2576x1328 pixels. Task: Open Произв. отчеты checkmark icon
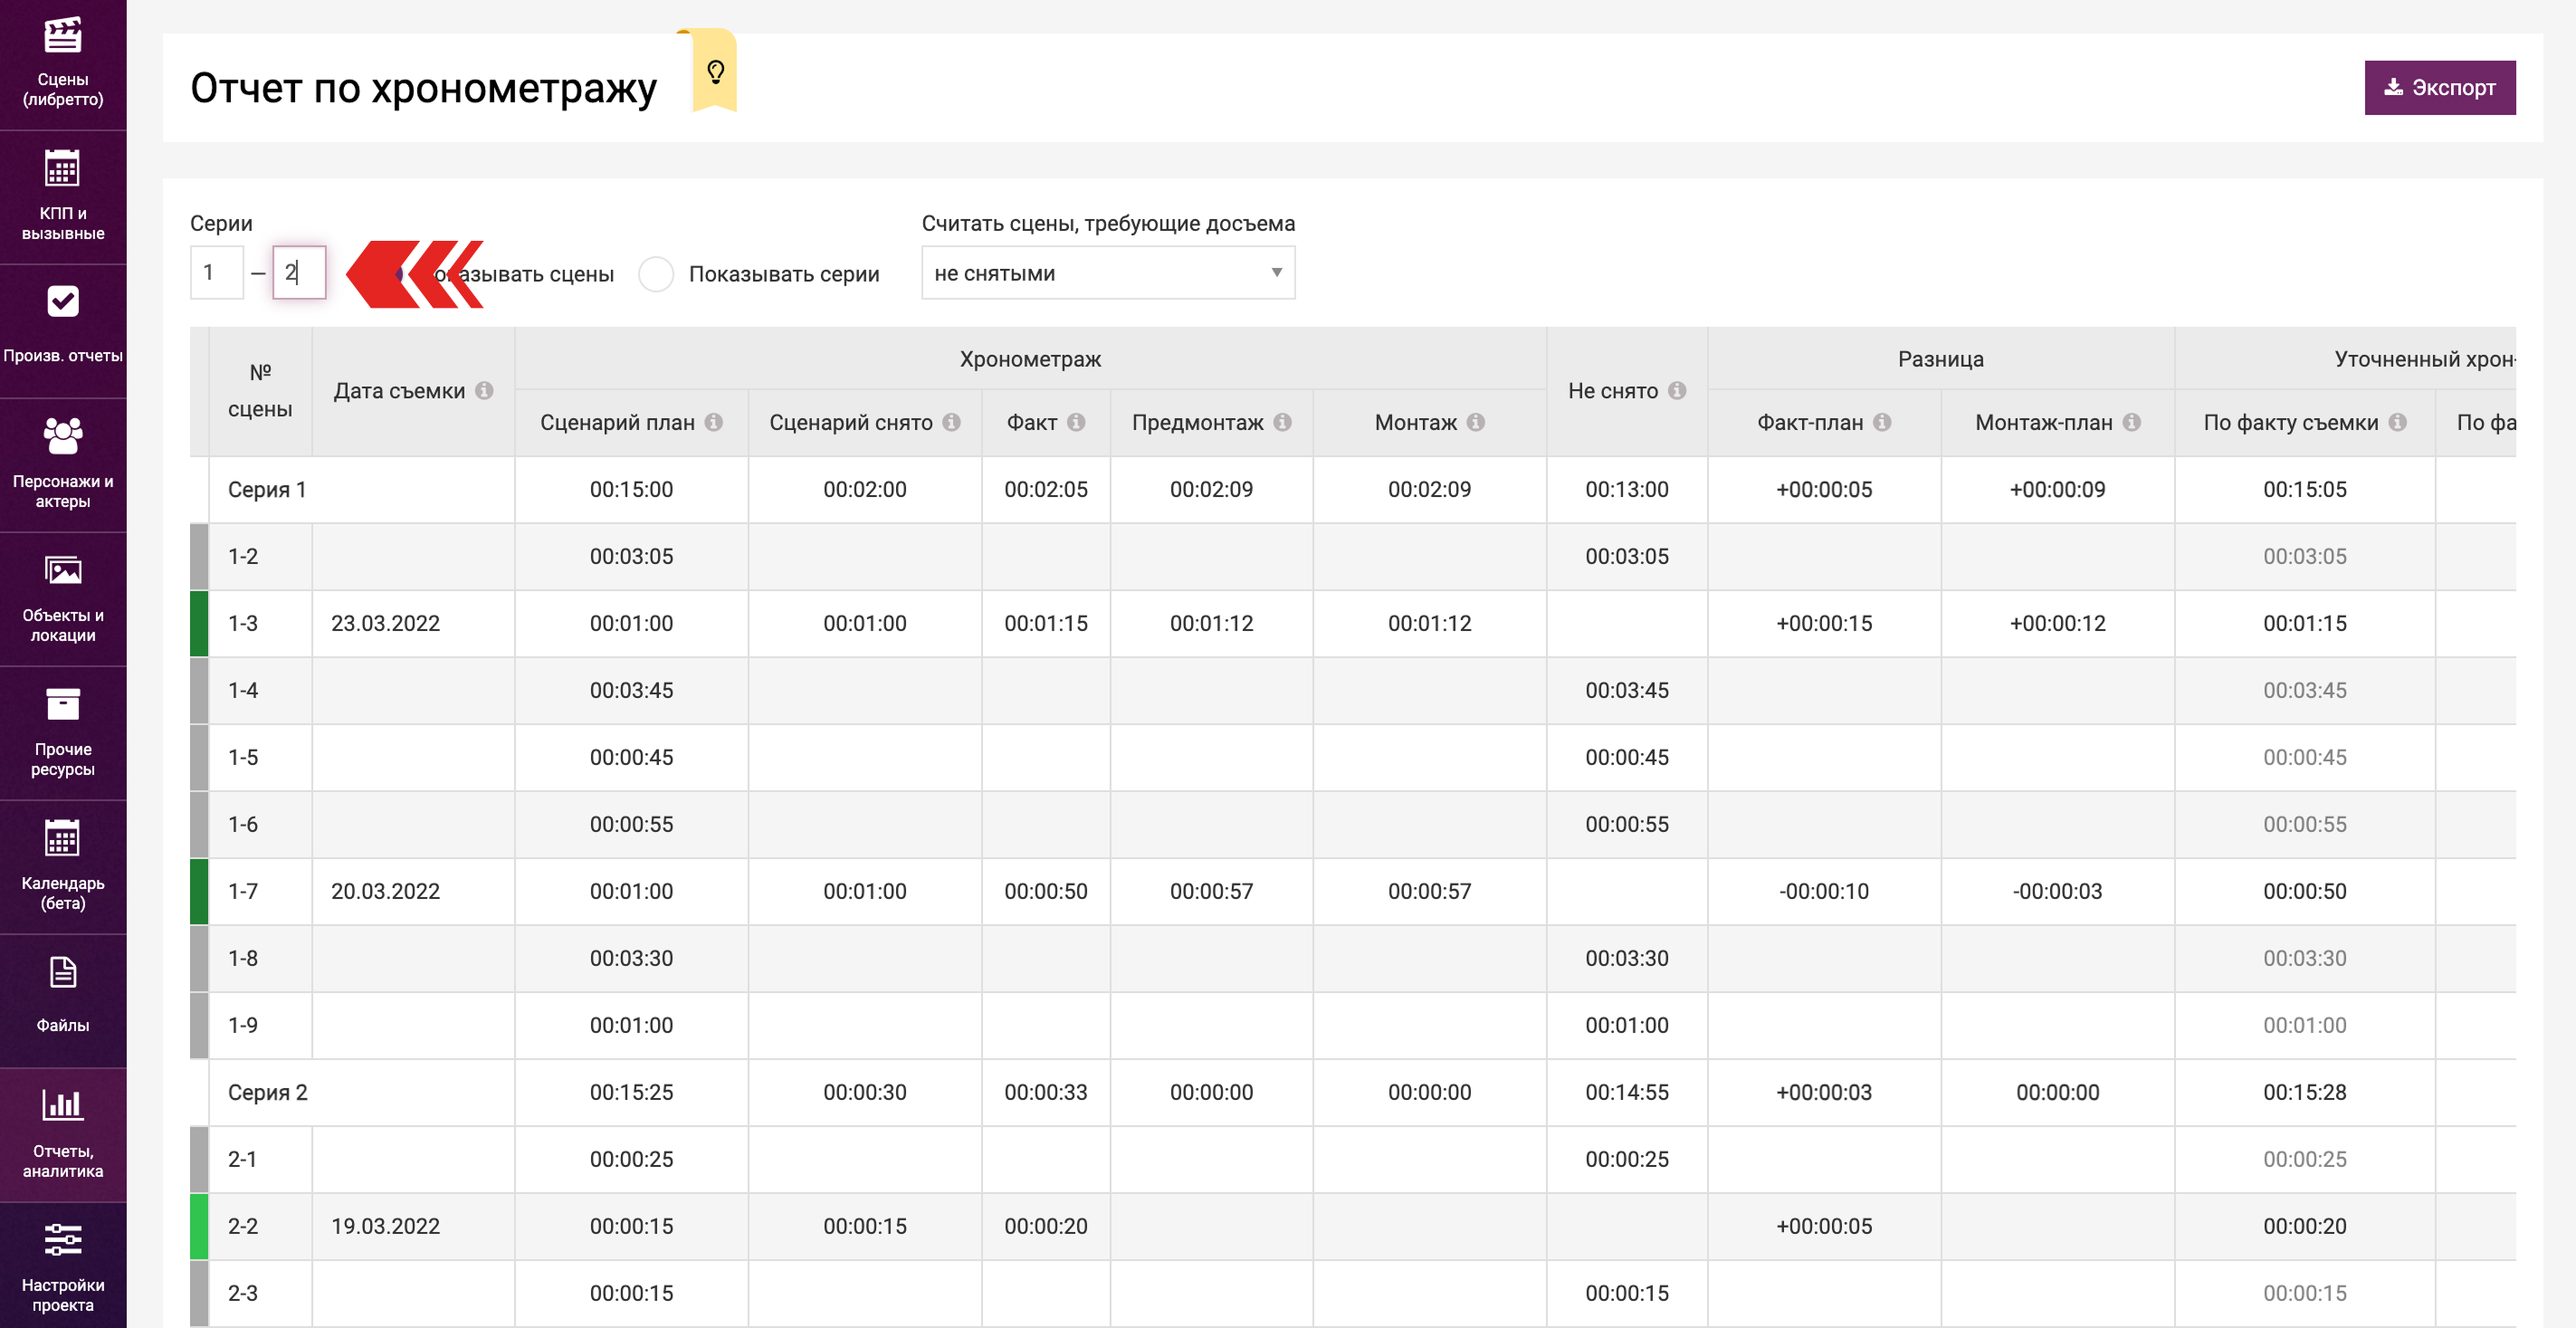62,301
